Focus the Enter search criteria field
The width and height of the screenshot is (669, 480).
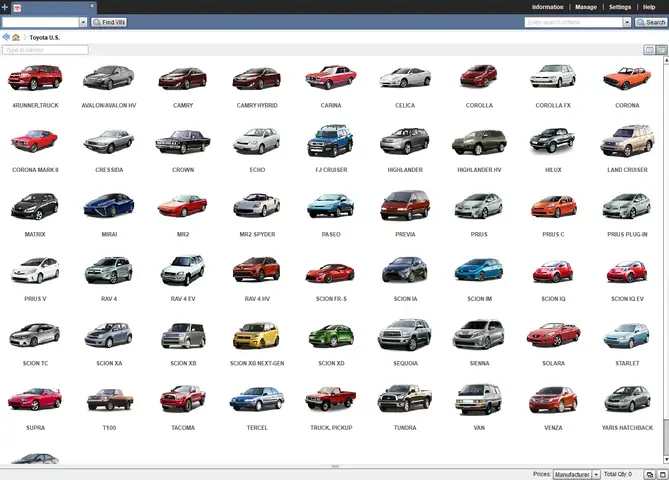tap(573, 22)
